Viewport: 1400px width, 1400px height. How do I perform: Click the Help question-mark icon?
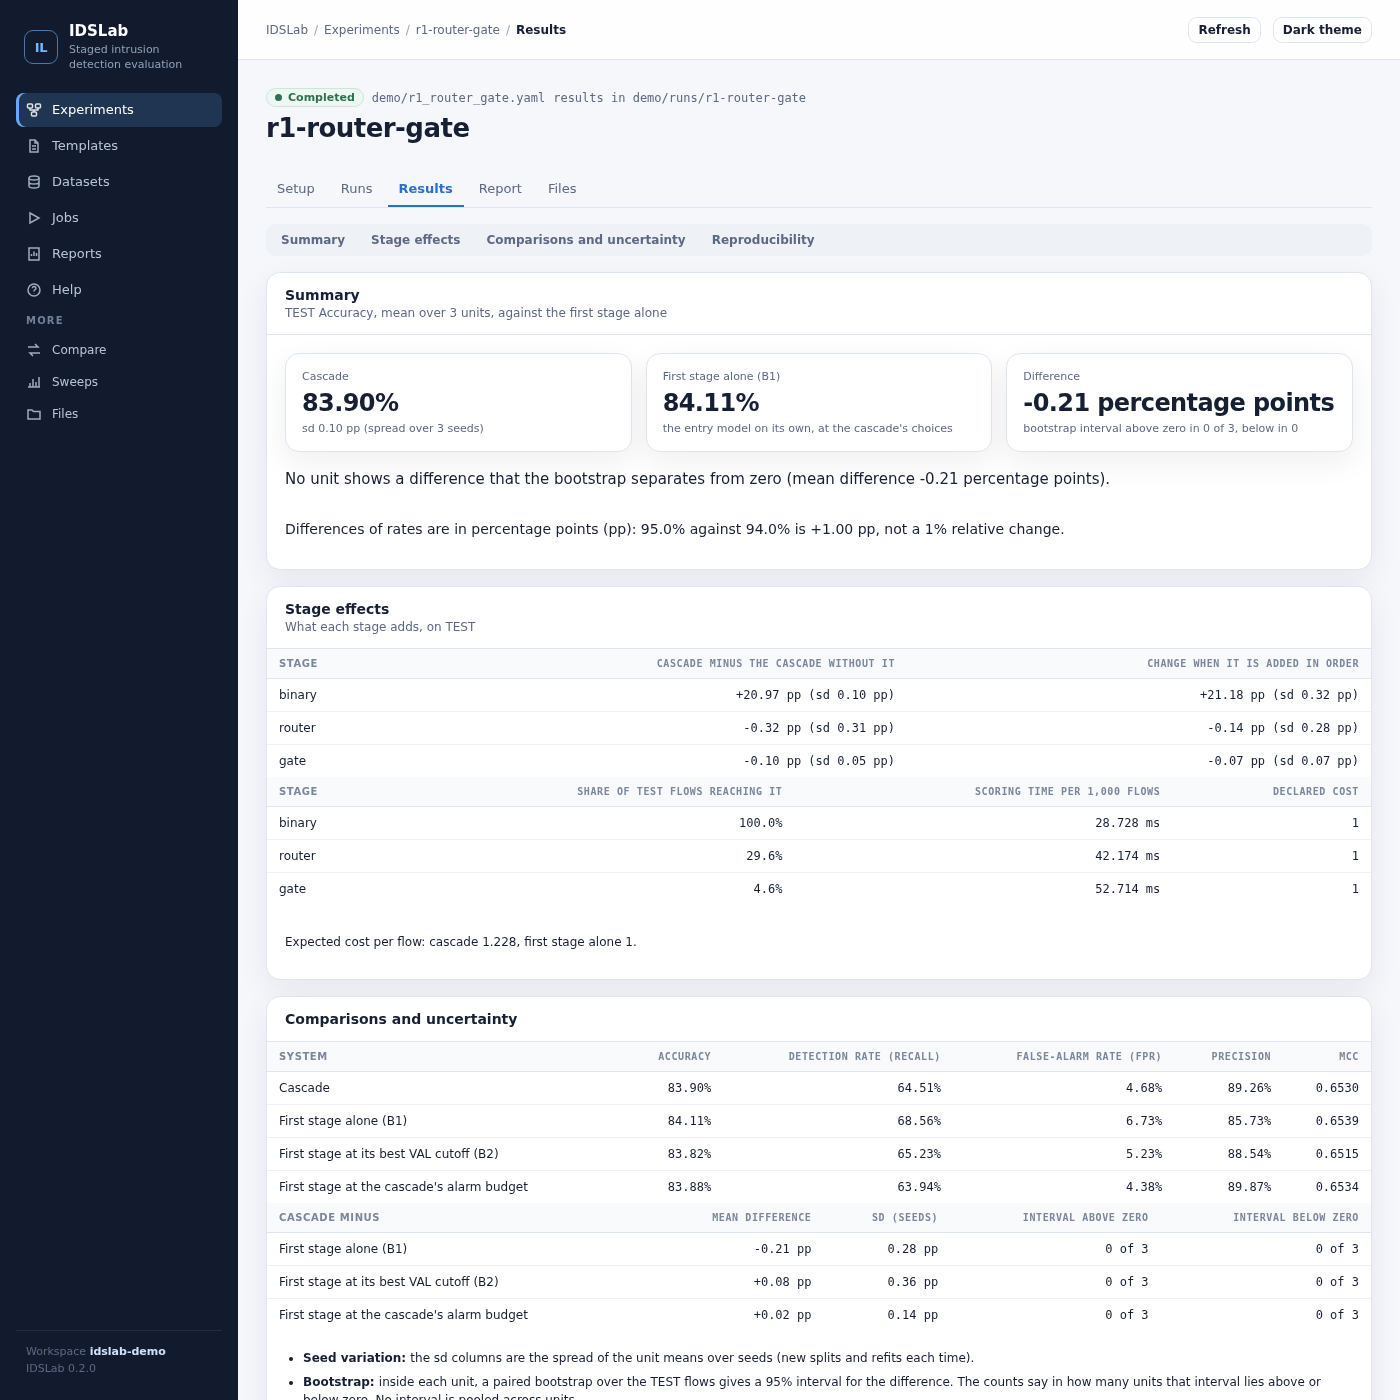(34, 290)
